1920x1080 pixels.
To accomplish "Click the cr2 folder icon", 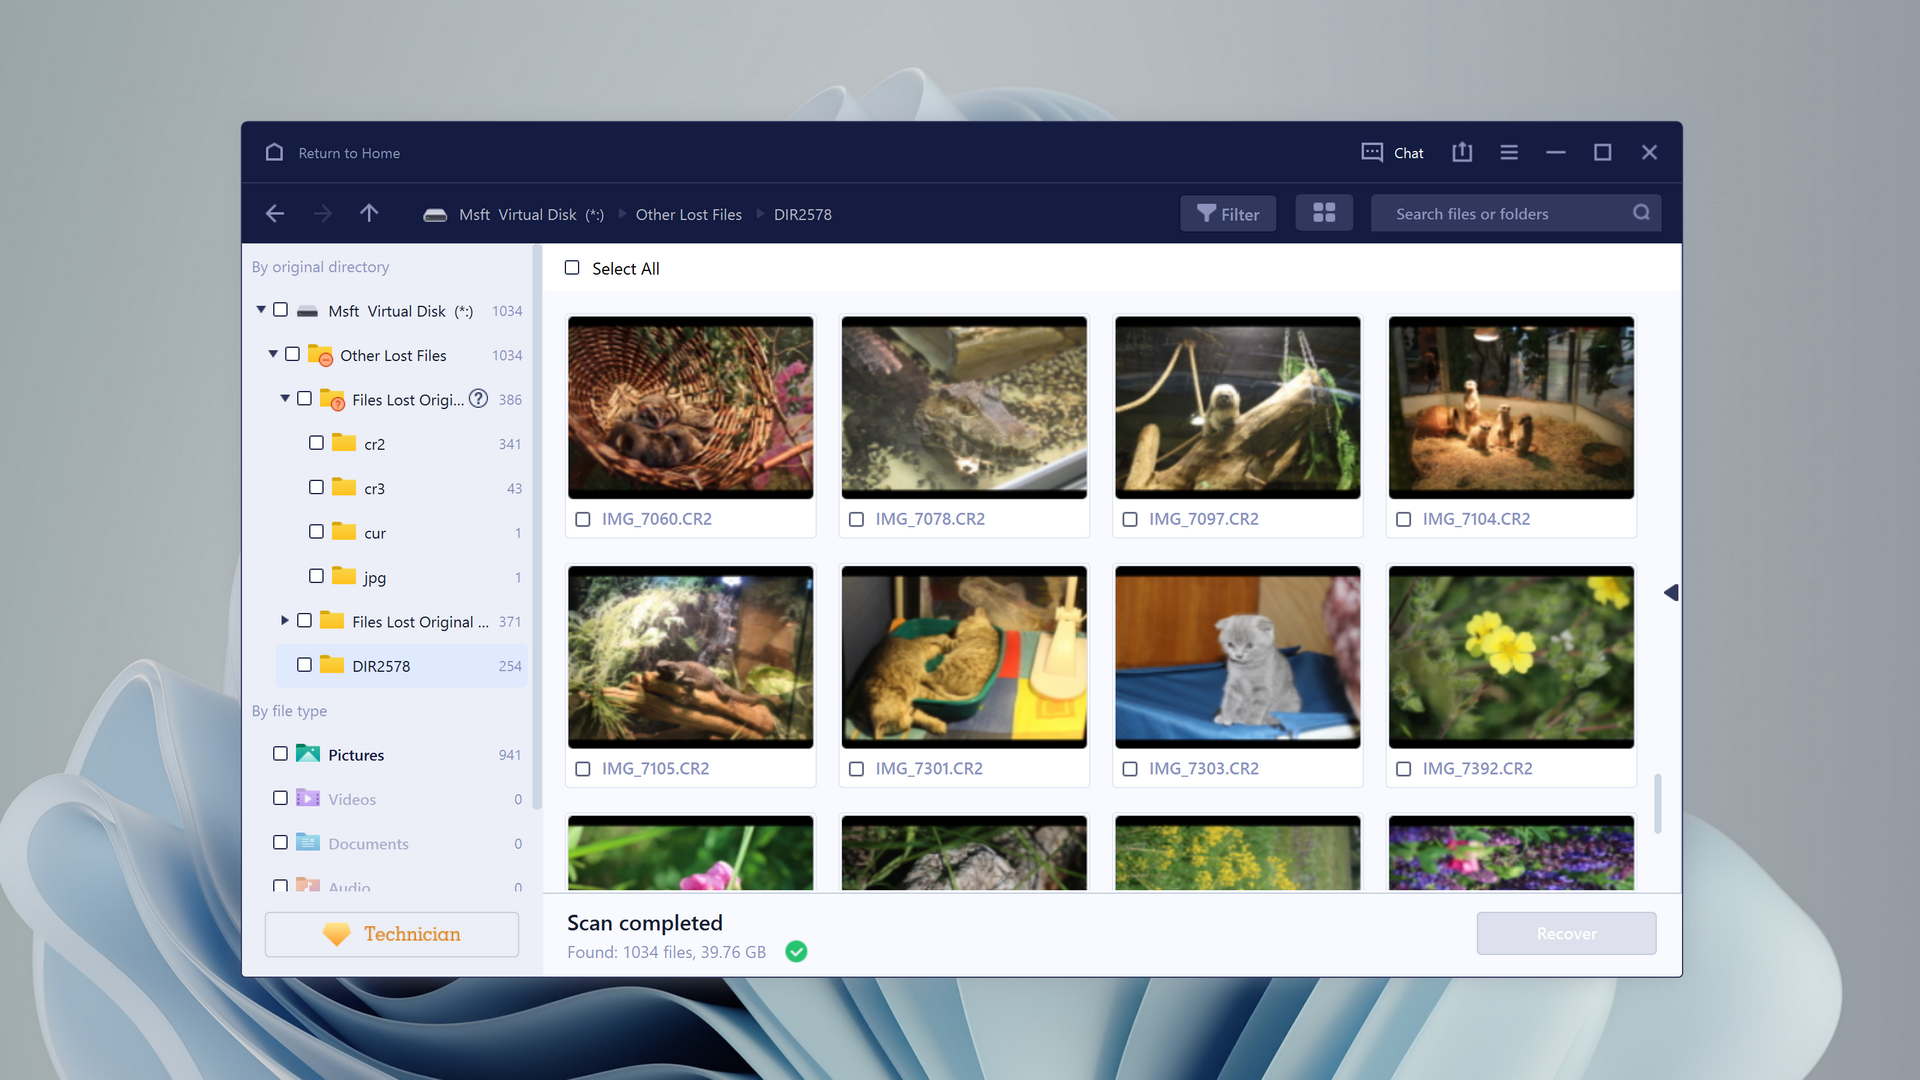I will [344, 442].
